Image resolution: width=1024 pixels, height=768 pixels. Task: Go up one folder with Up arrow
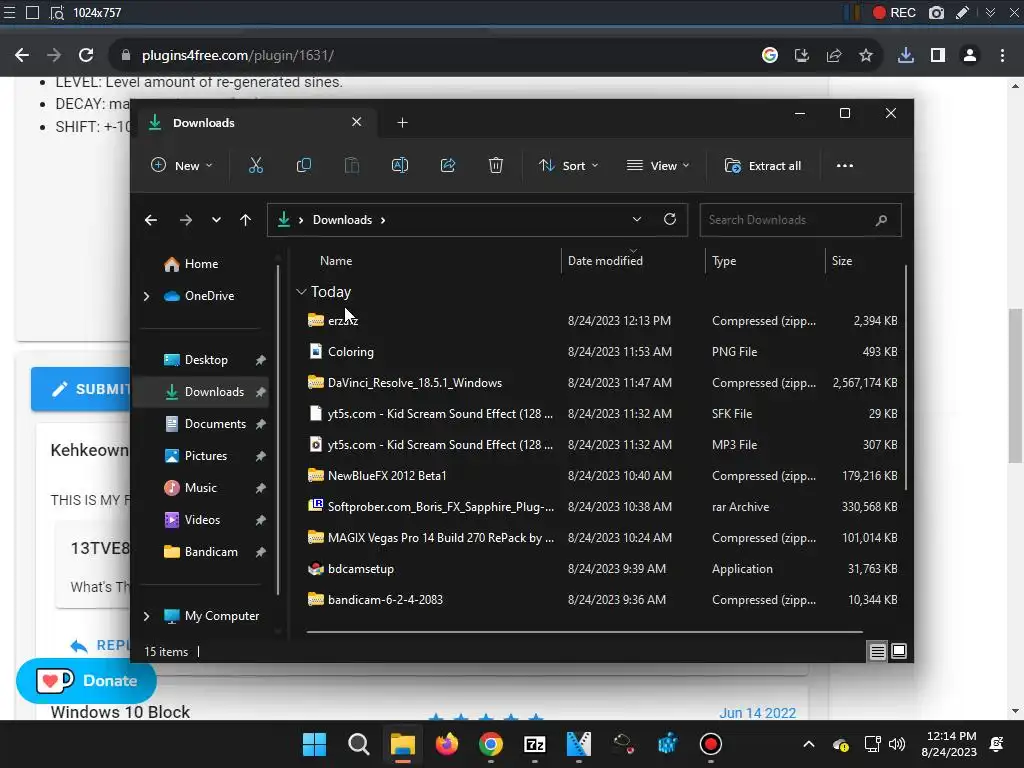(246, 220)
